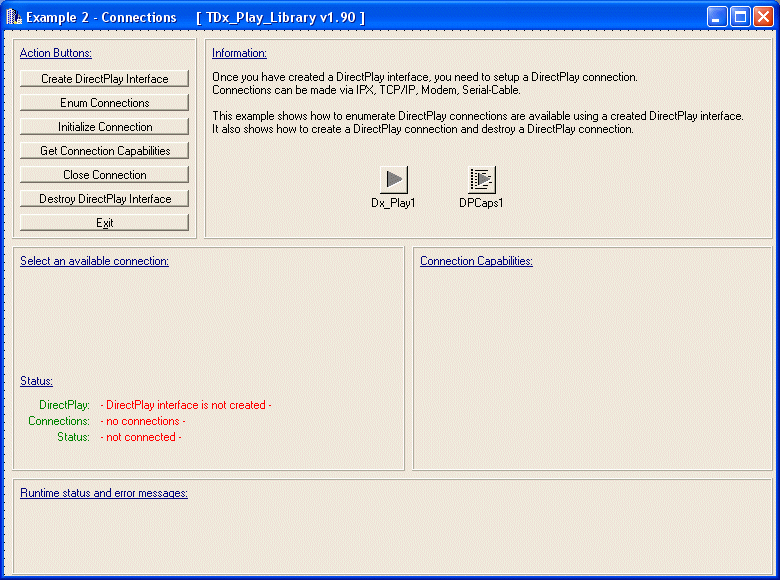Click the '- not connected -' status text
Screen dimensions: 780x580
click(141, 437)
